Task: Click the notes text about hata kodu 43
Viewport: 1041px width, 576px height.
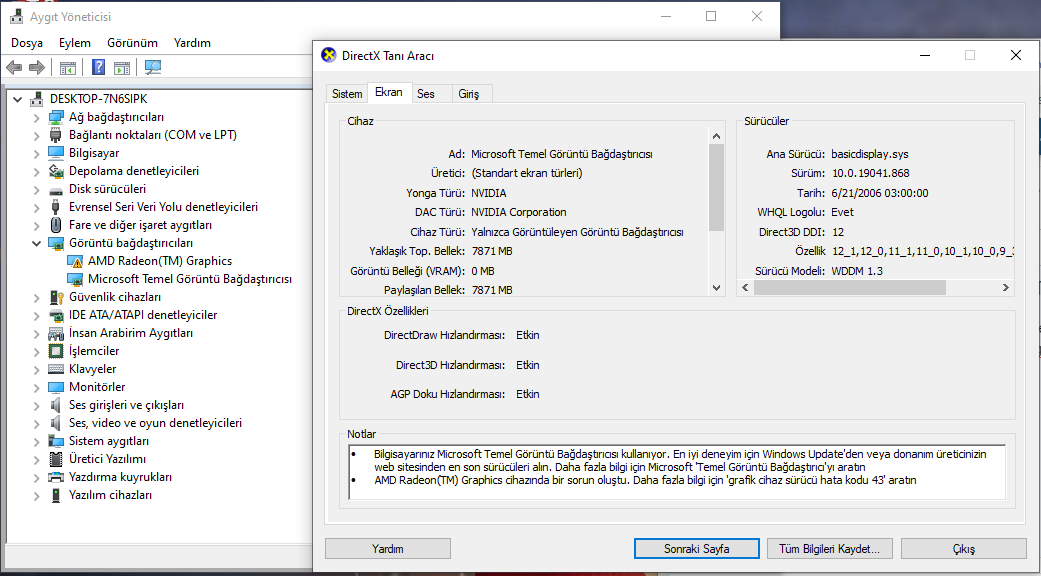Action: point(645,480)
